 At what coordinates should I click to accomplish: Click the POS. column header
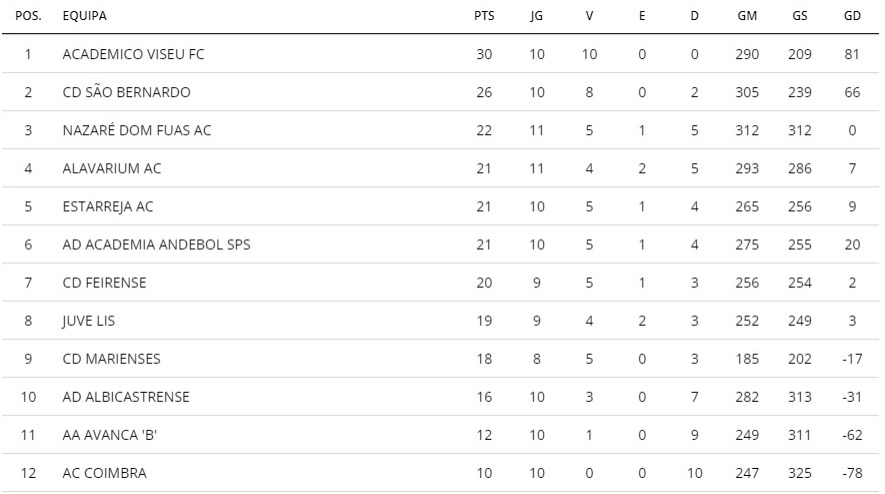(x=28, y=16)
